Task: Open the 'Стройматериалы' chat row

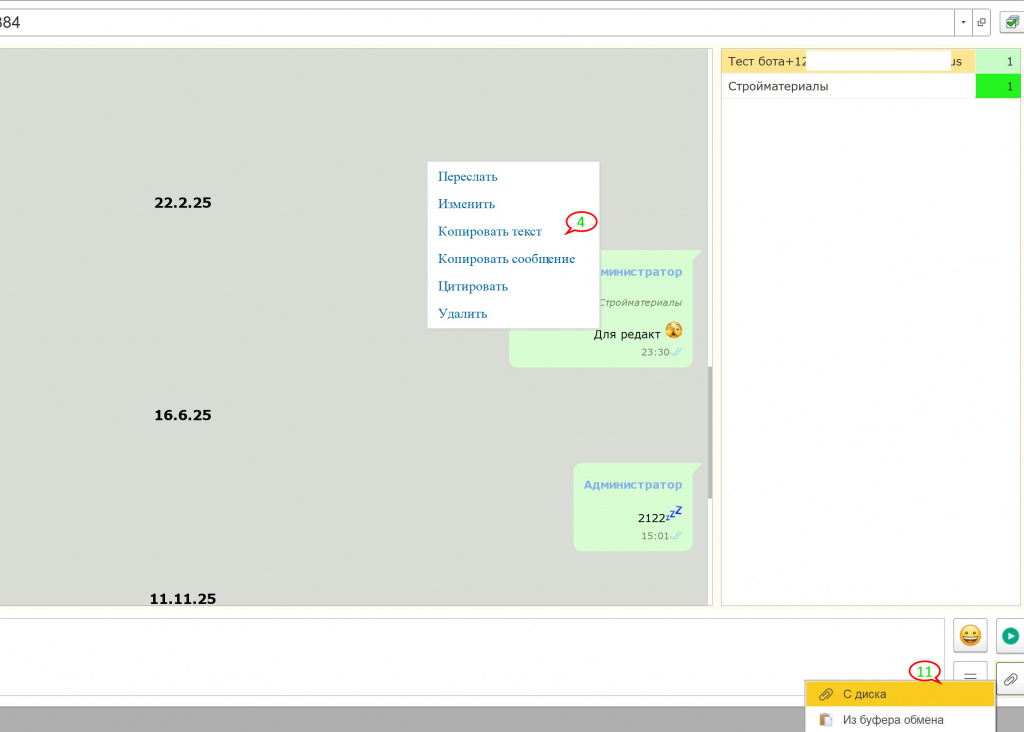Action: [848, 86]
